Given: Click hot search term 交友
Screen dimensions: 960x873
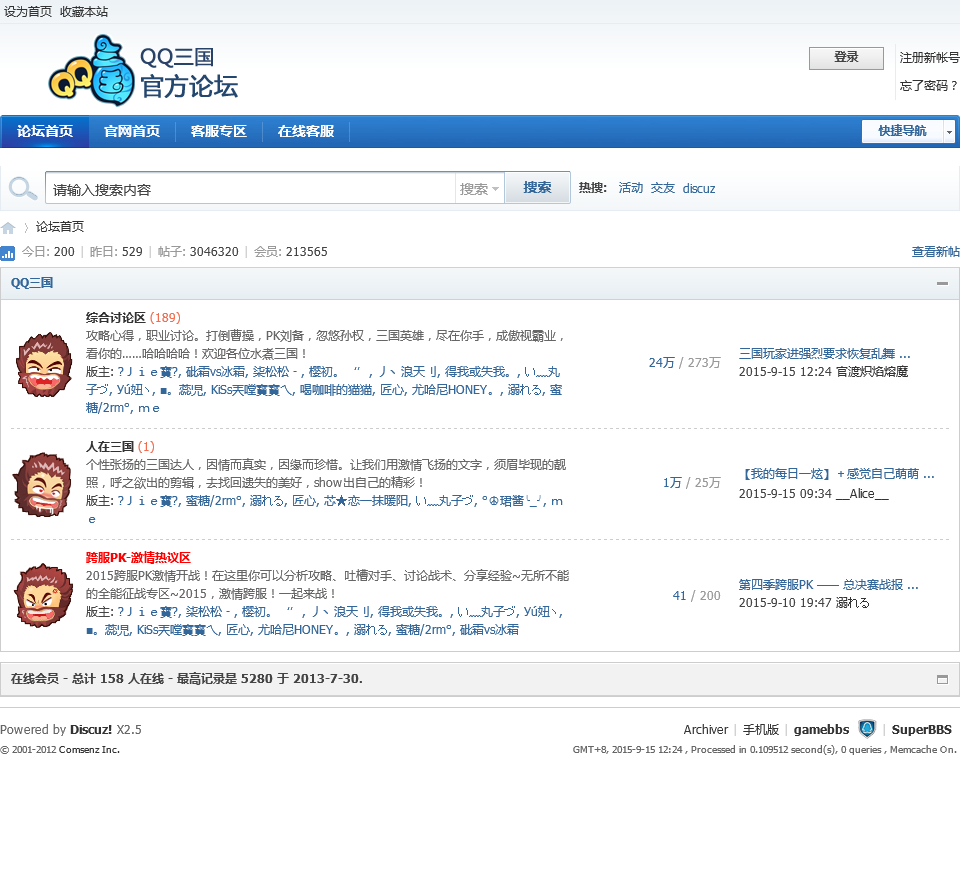Looking at the screenshot, I should 662,188.
